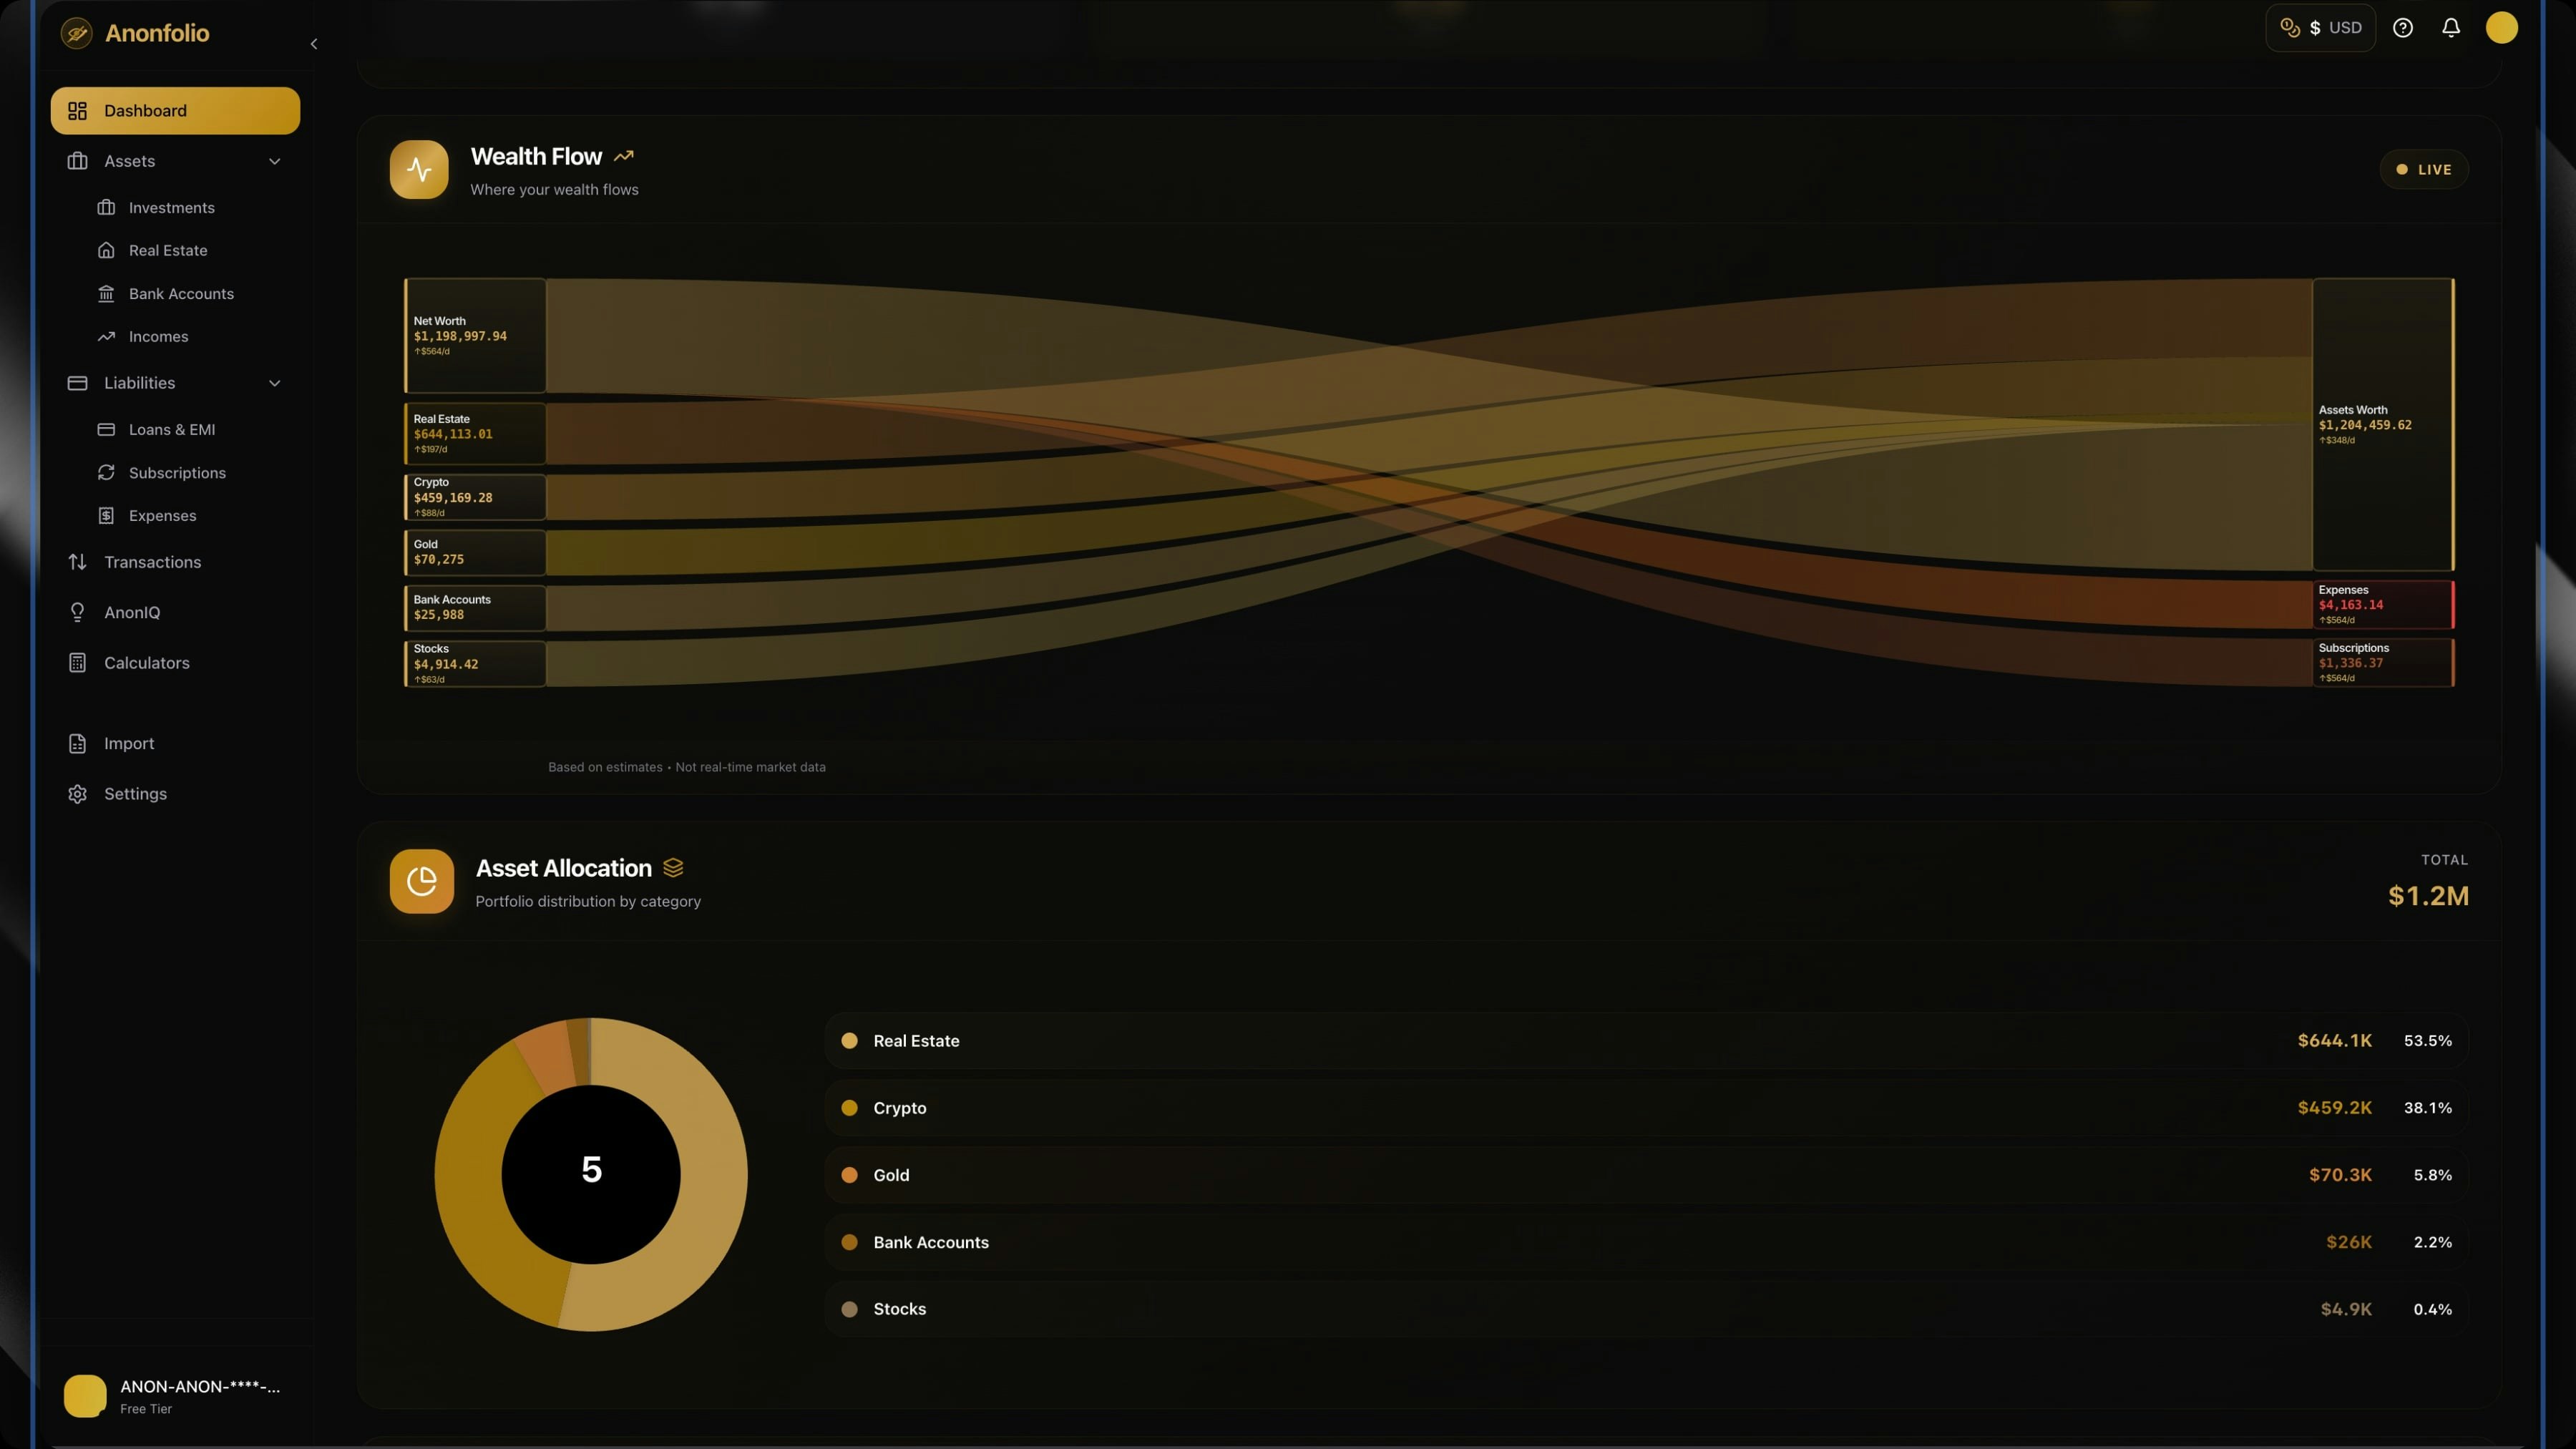Open the Calculators page

coord(146,663)
